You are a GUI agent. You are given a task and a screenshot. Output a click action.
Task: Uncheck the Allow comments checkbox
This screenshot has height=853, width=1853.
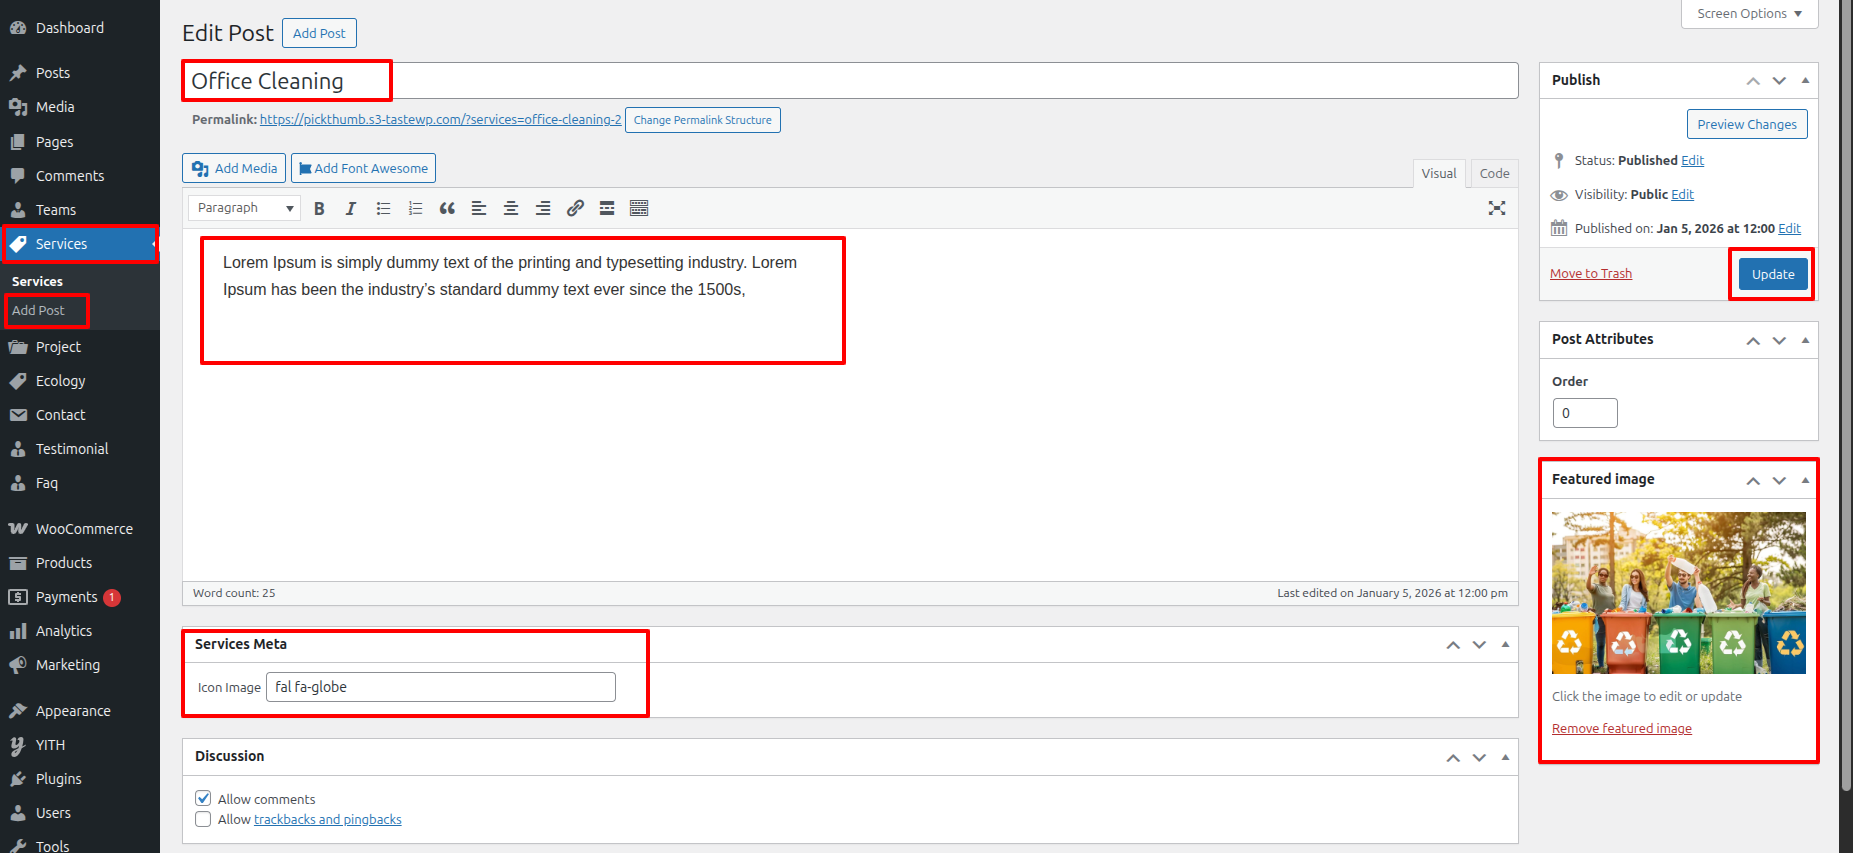[203, 798]
